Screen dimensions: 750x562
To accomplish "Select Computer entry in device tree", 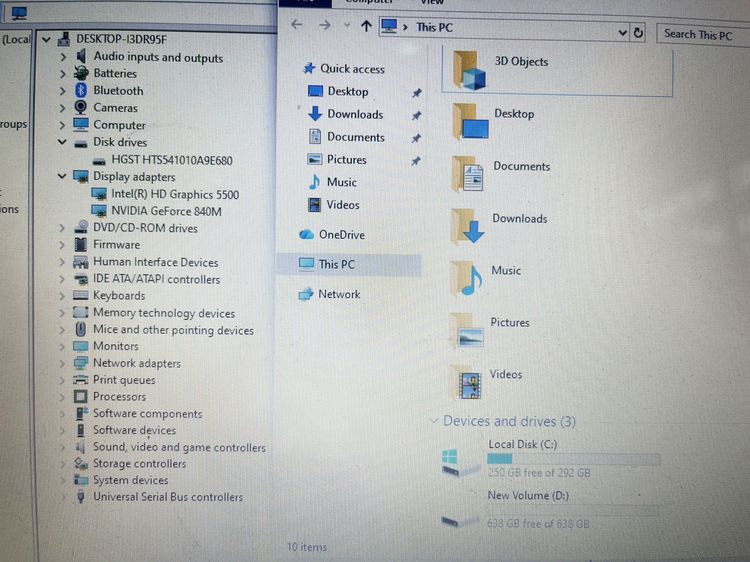I will (119, 125).
